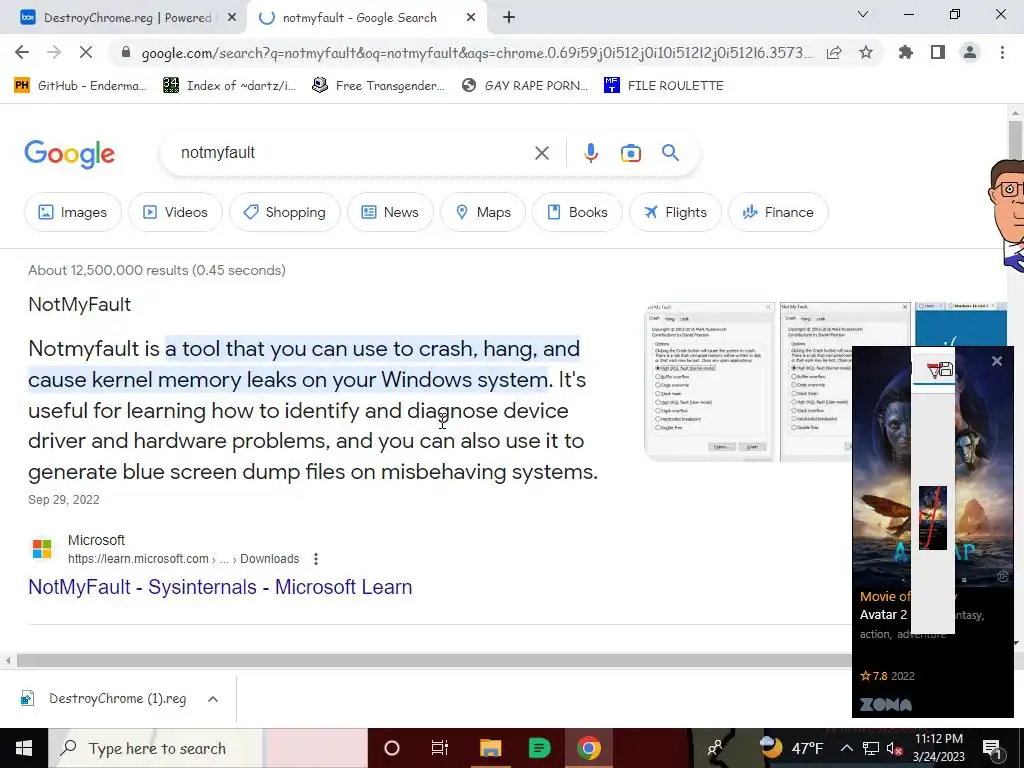Search by image with the camera icon
This screenshot has width=1024, height=768.
click(631, 153)
